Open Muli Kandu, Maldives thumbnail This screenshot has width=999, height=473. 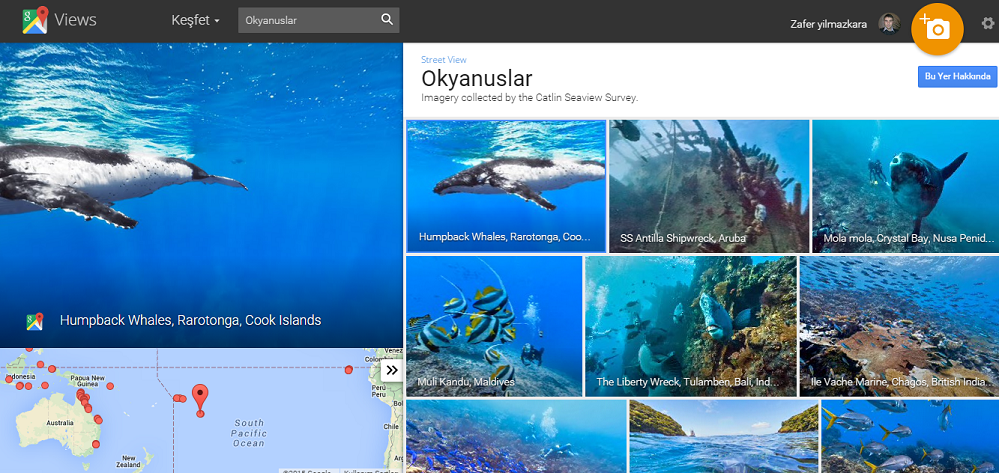click(x=493, y=325)
